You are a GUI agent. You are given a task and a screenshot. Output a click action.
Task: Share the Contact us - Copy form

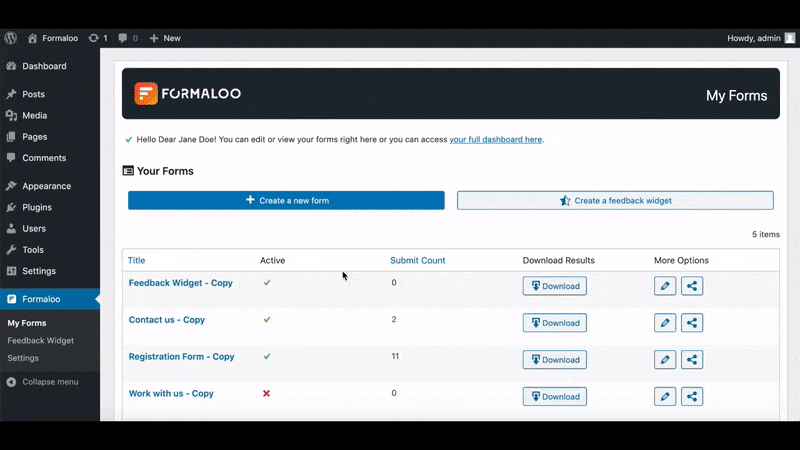coord(692,323)
